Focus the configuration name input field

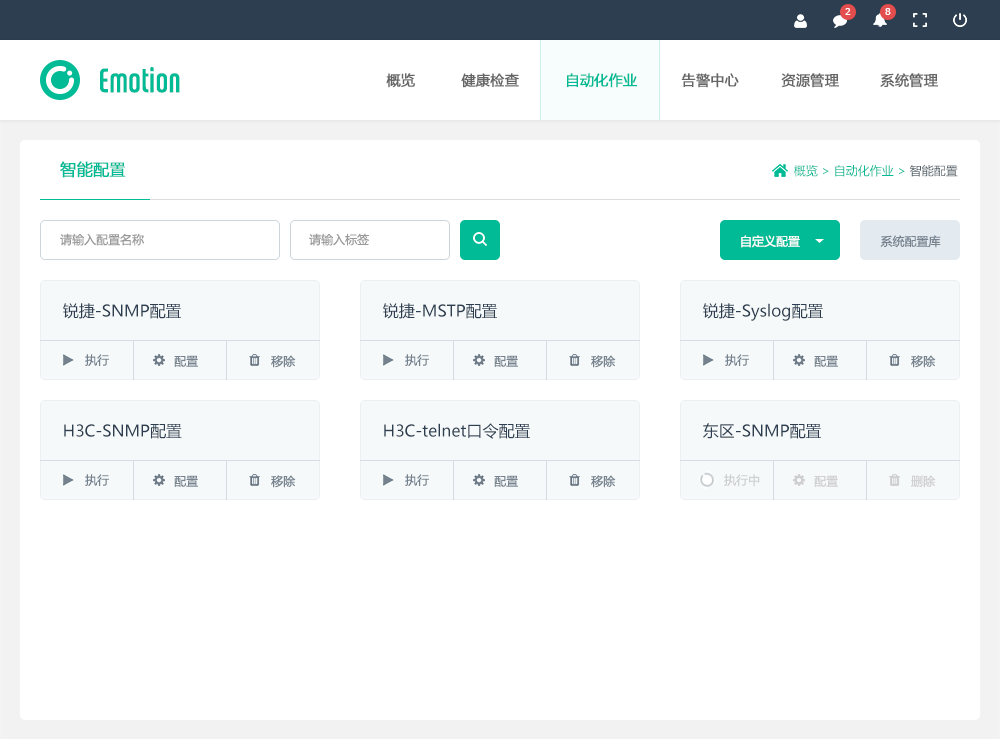(x=160, y=240)
